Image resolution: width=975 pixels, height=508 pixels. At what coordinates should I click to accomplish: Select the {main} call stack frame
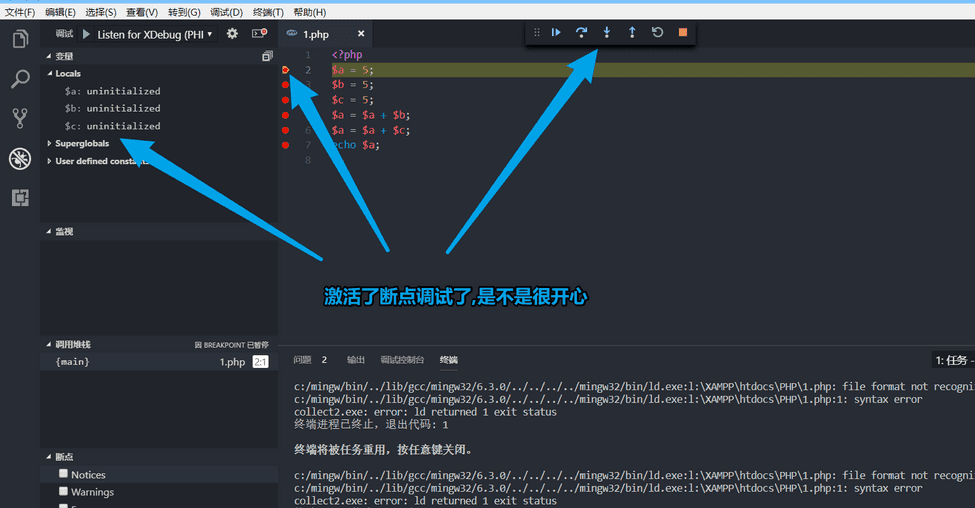(x=73, y=362)
